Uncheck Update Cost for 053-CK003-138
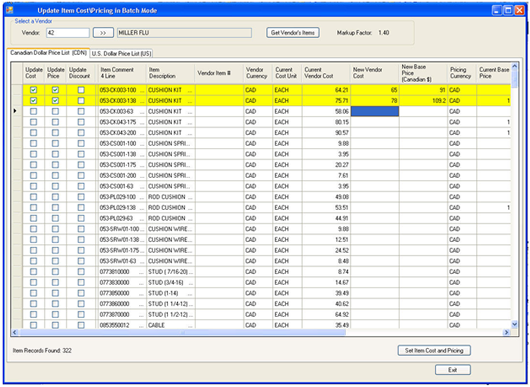Image resolution: width=530 pixels, height=387 pixels. click(33, 101)
